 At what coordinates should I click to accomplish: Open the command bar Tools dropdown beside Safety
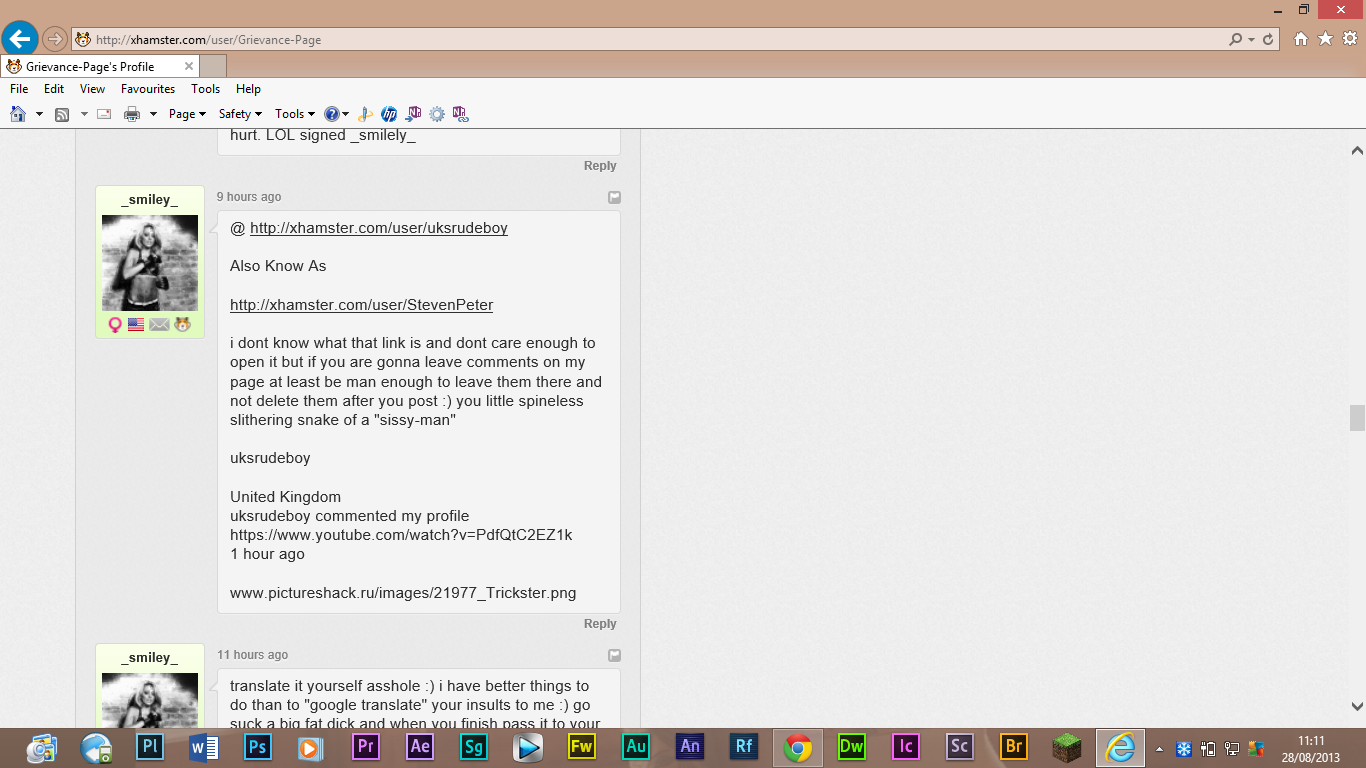point(295,114)
